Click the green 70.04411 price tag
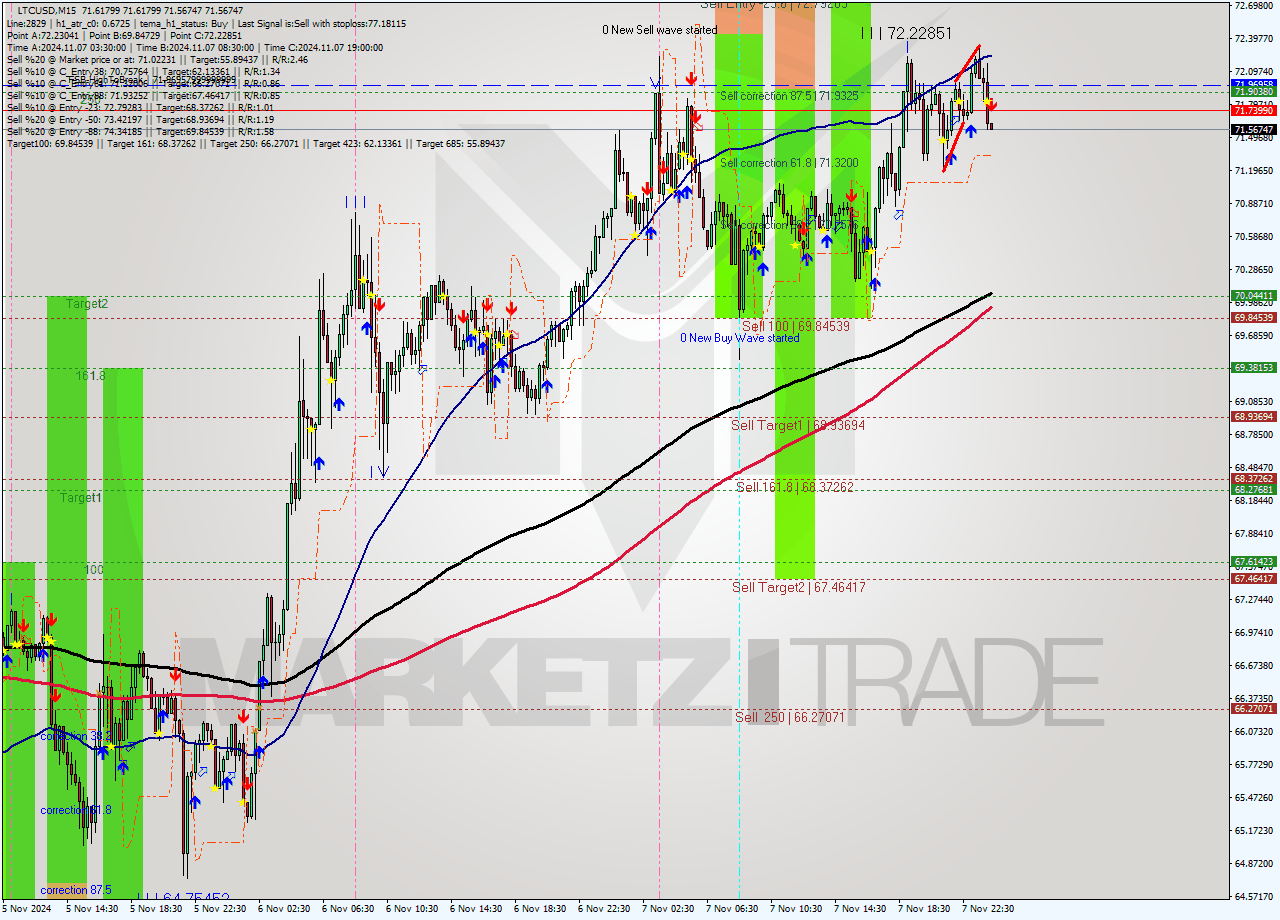 point(1254,296)
